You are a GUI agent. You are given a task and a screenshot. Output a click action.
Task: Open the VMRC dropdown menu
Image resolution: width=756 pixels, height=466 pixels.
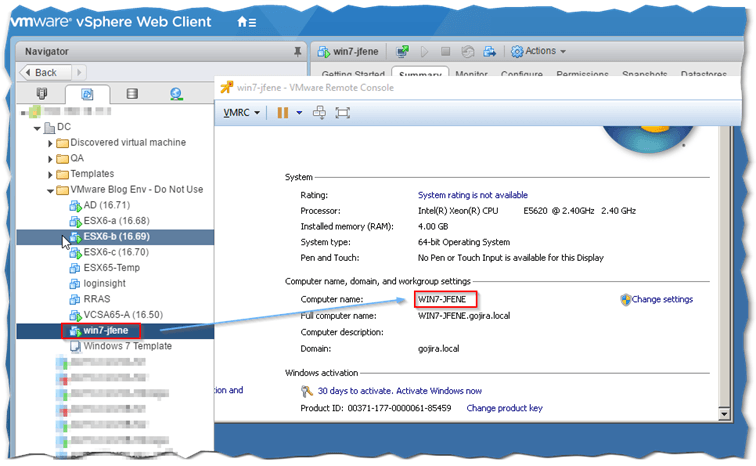241,113
